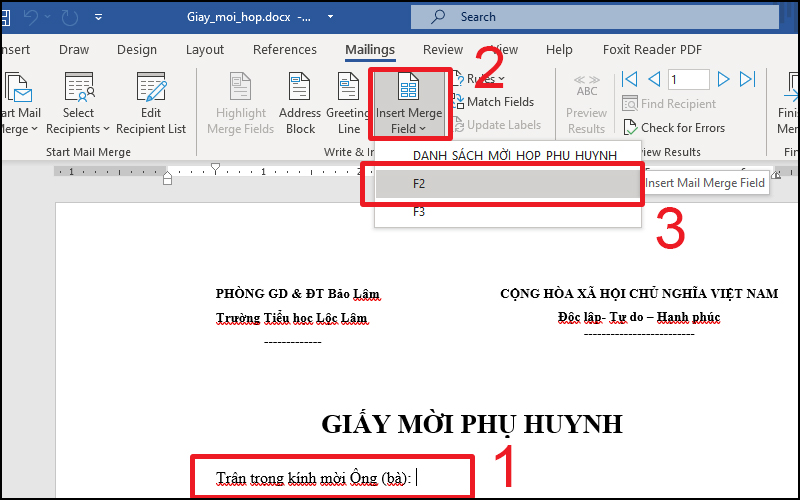
Task: Click Độc lập- Tự do – Hạnh phúc line
Action: click(x=639, y=317)
